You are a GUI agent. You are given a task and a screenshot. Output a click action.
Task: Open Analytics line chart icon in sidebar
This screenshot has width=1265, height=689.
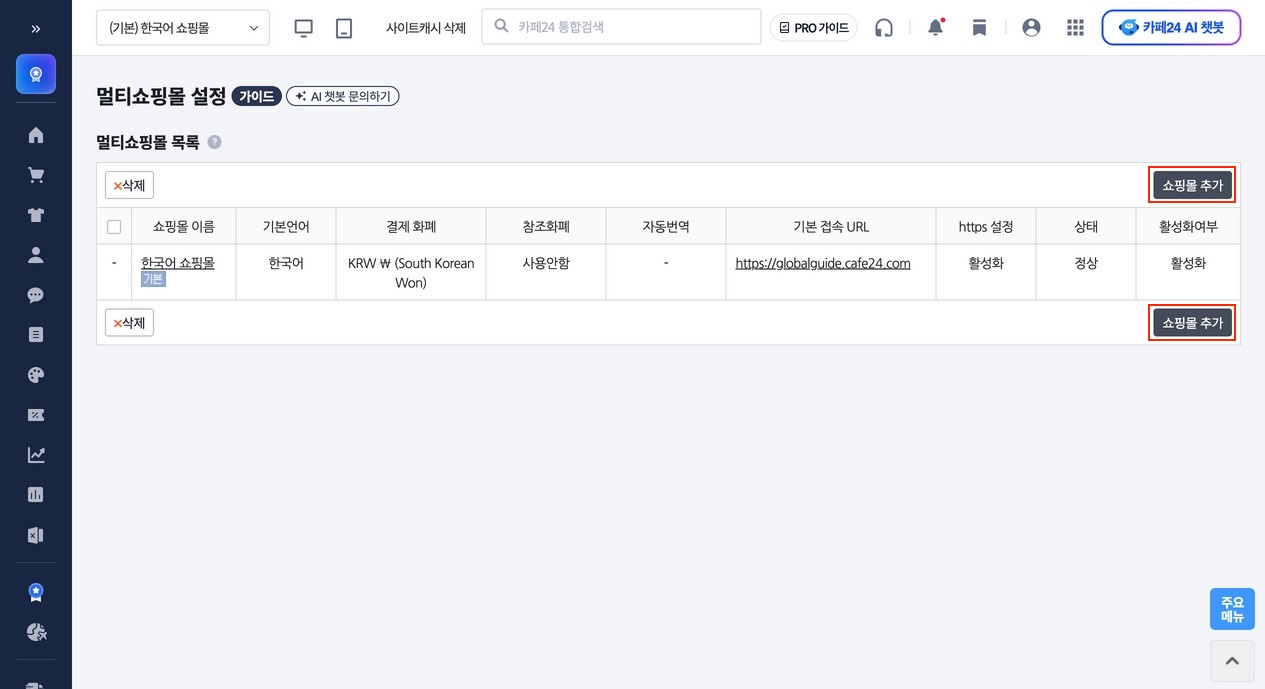[36, 455]
